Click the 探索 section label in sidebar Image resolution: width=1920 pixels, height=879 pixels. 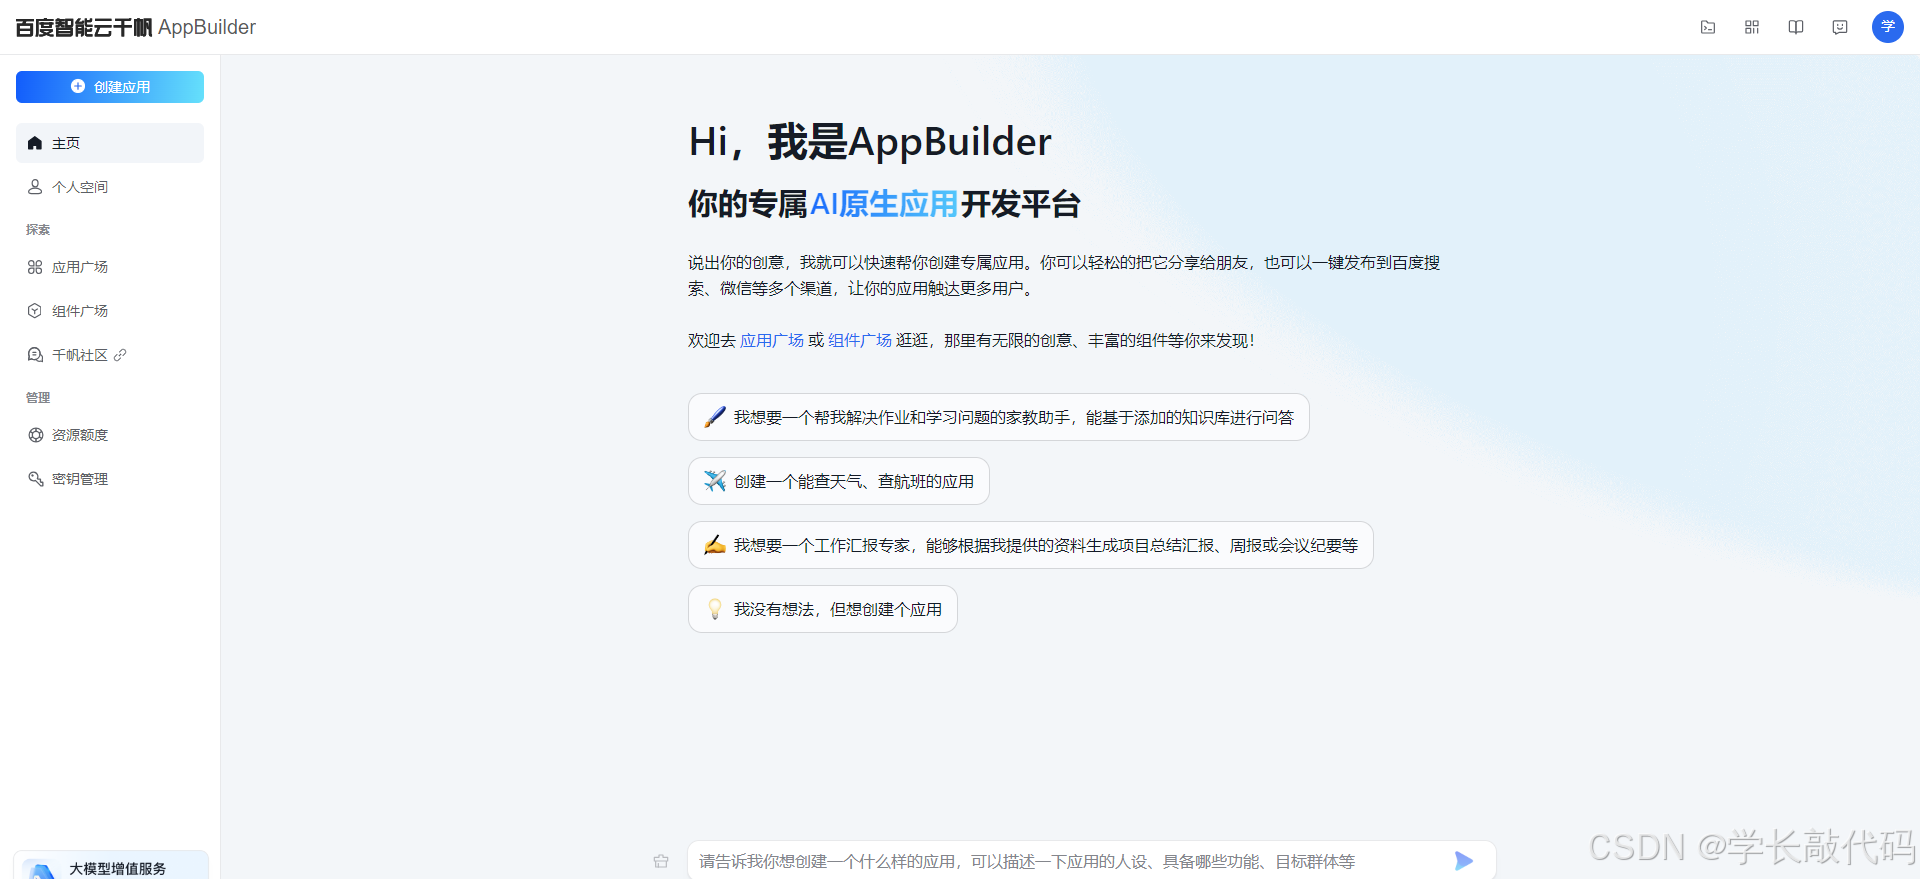(38, 230)
